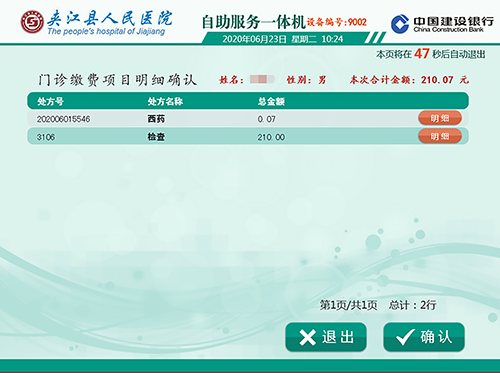Screen dimensions: 500x373
Task: Click the 0.07 amount cell
Action: pos(266,119)
